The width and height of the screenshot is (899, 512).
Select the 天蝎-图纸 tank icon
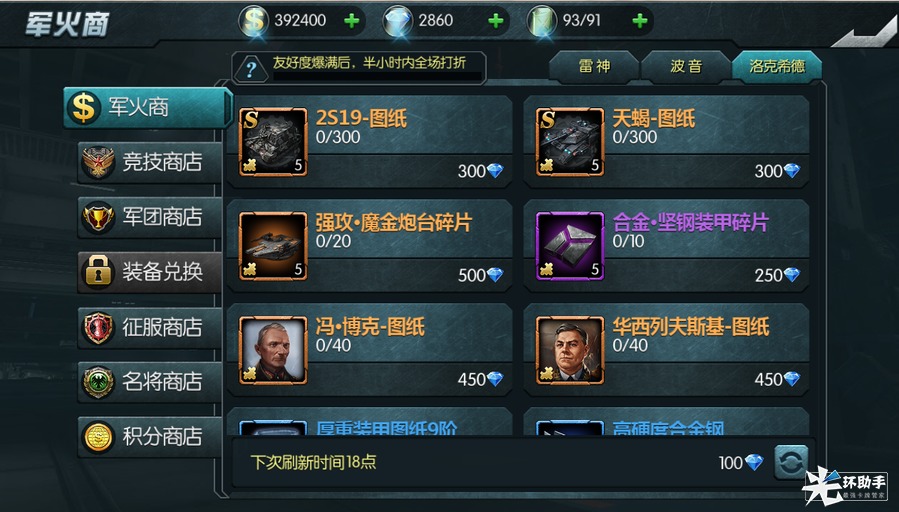click(x=570, y=142)
